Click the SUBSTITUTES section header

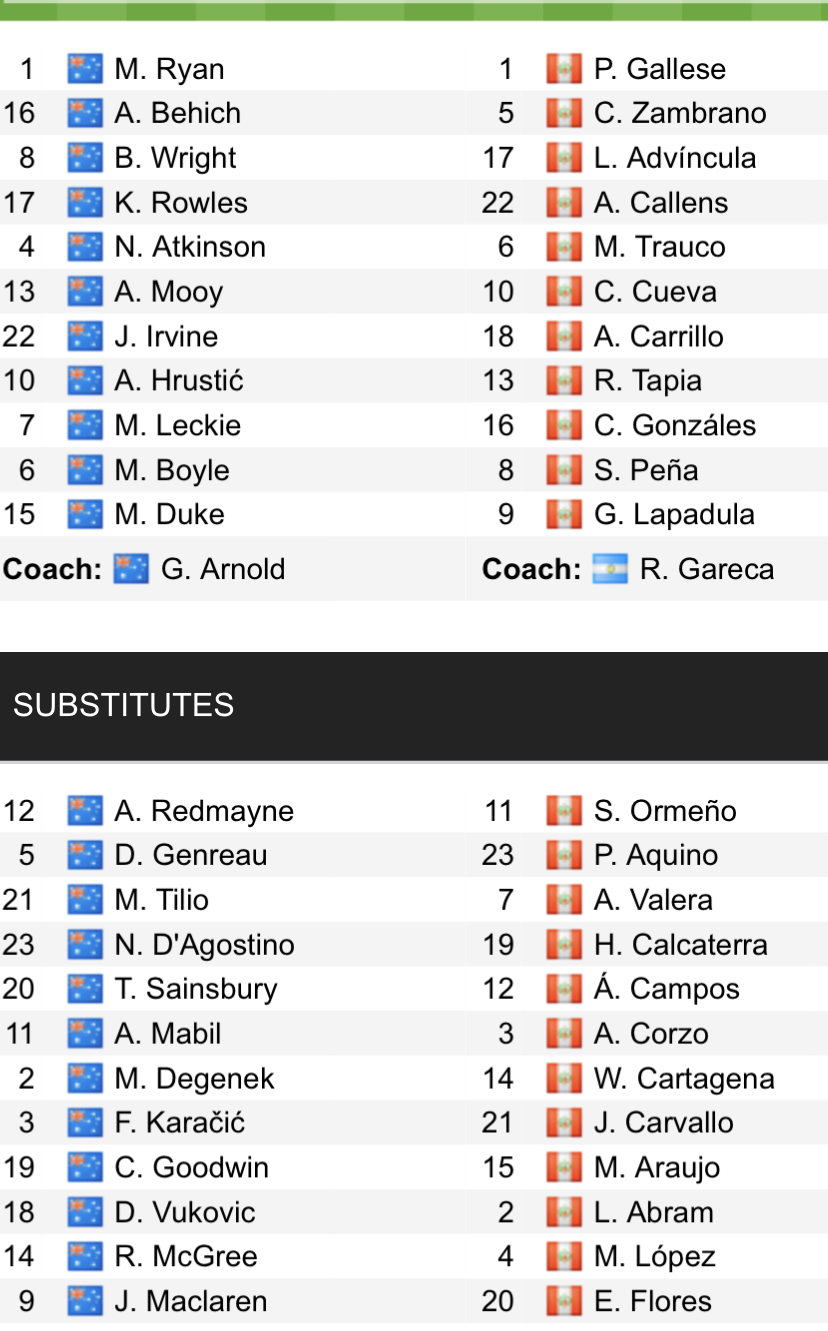124,705
